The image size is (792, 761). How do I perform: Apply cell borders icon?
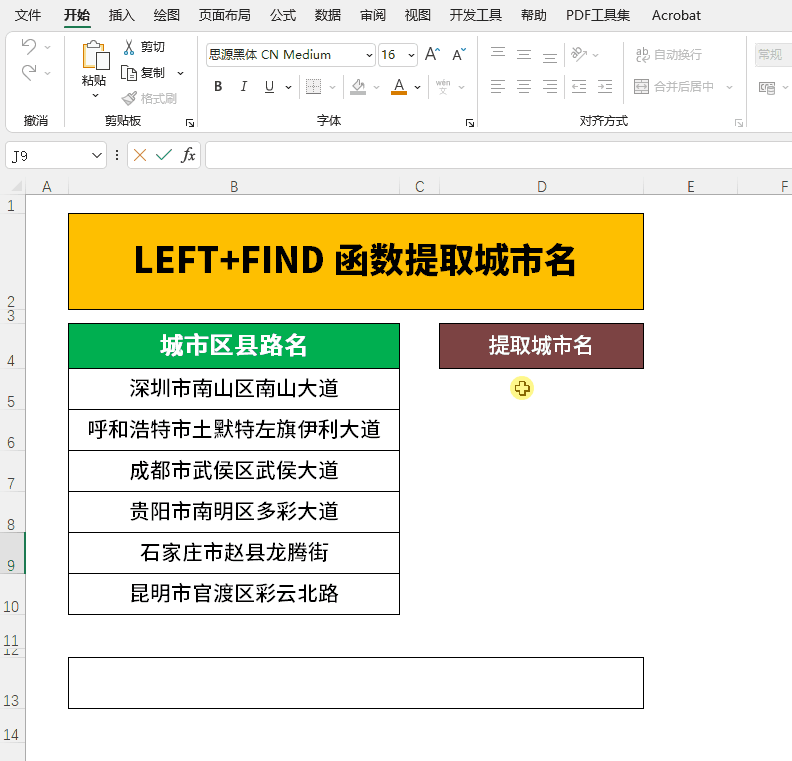coord(314,87)
